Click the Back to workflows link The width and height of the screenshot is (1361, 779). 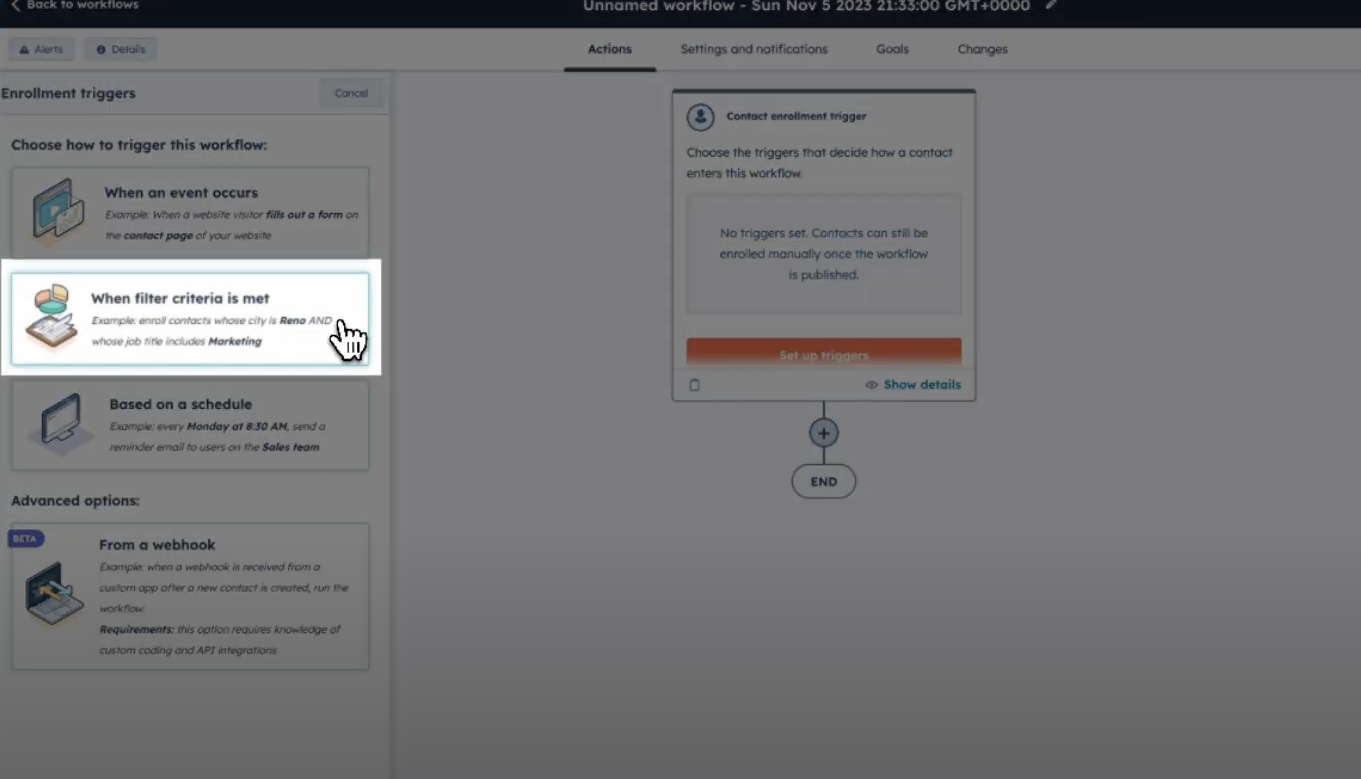pyautogui.click(x=74, y=5)
